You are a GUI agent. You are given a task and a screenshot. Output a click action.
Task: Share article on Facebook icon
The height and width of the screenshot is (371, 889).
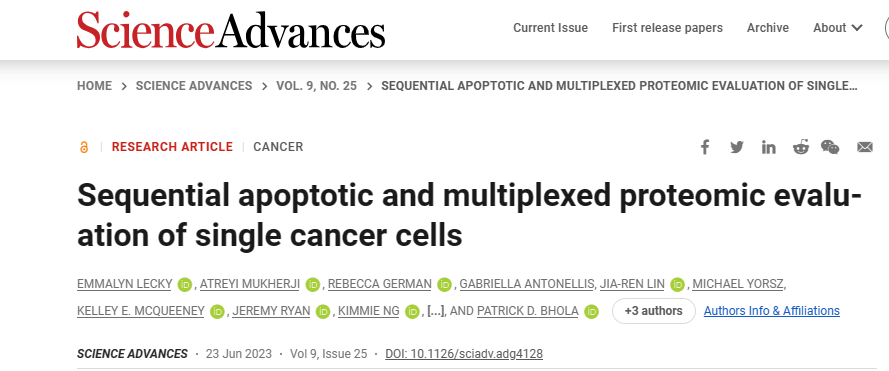[x=704, y=147]
